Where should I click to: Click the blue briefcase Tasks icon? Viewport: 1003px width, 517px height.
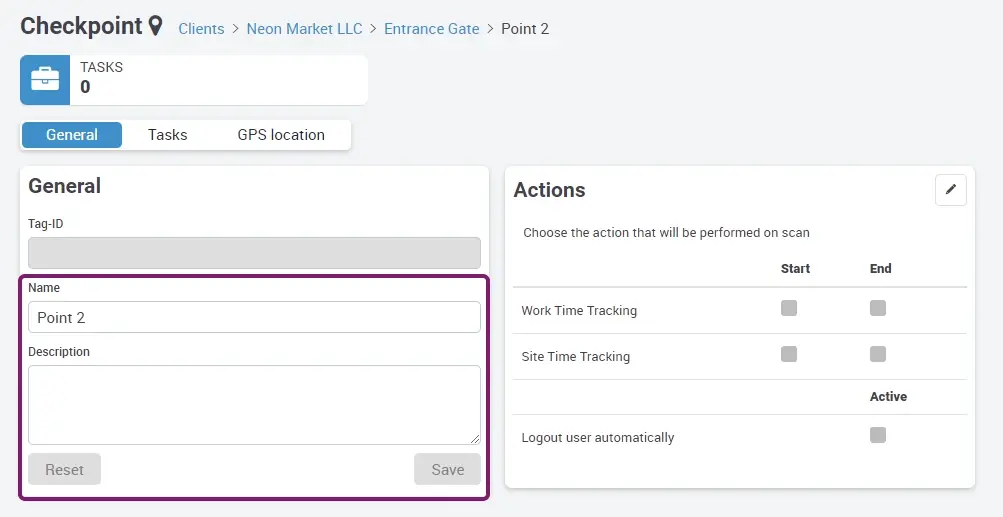click(45, 80)
